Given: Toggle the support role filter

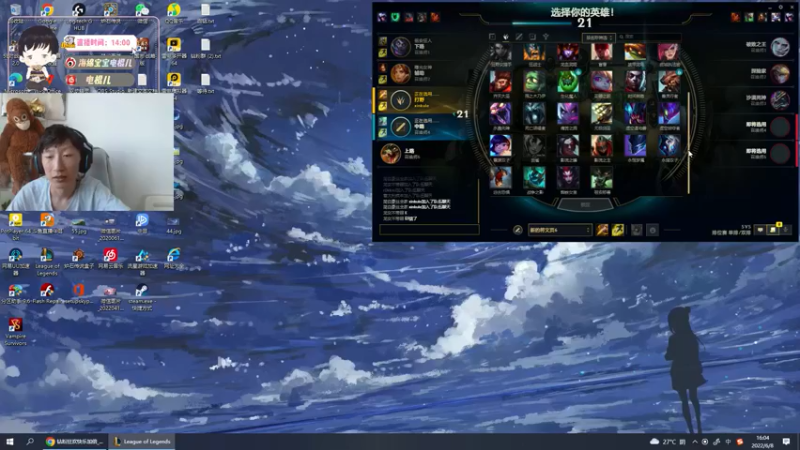Looking at the screenshot, I should 545,37.
